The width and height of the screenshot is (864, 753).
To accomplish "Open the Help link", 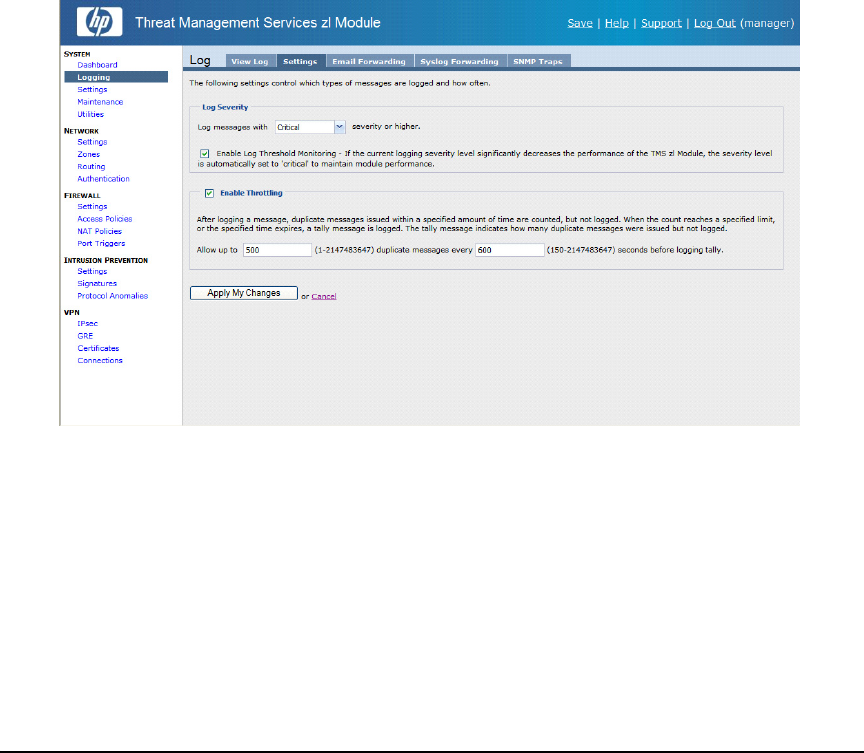I will click(617, 23).
